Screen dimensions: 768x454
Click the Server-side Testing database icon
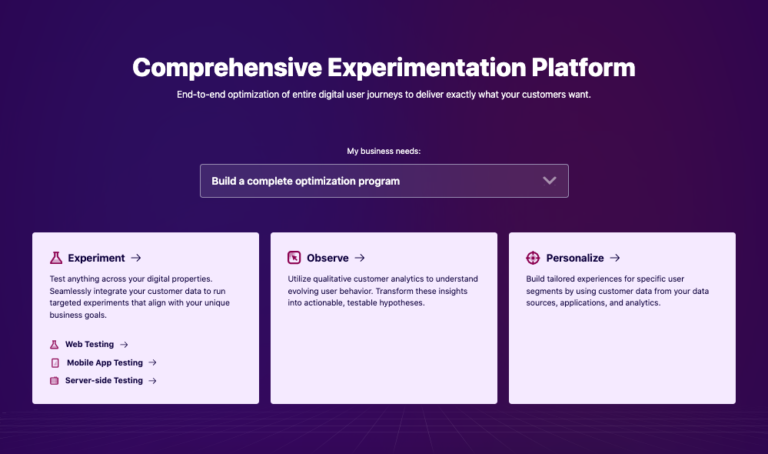55,381
